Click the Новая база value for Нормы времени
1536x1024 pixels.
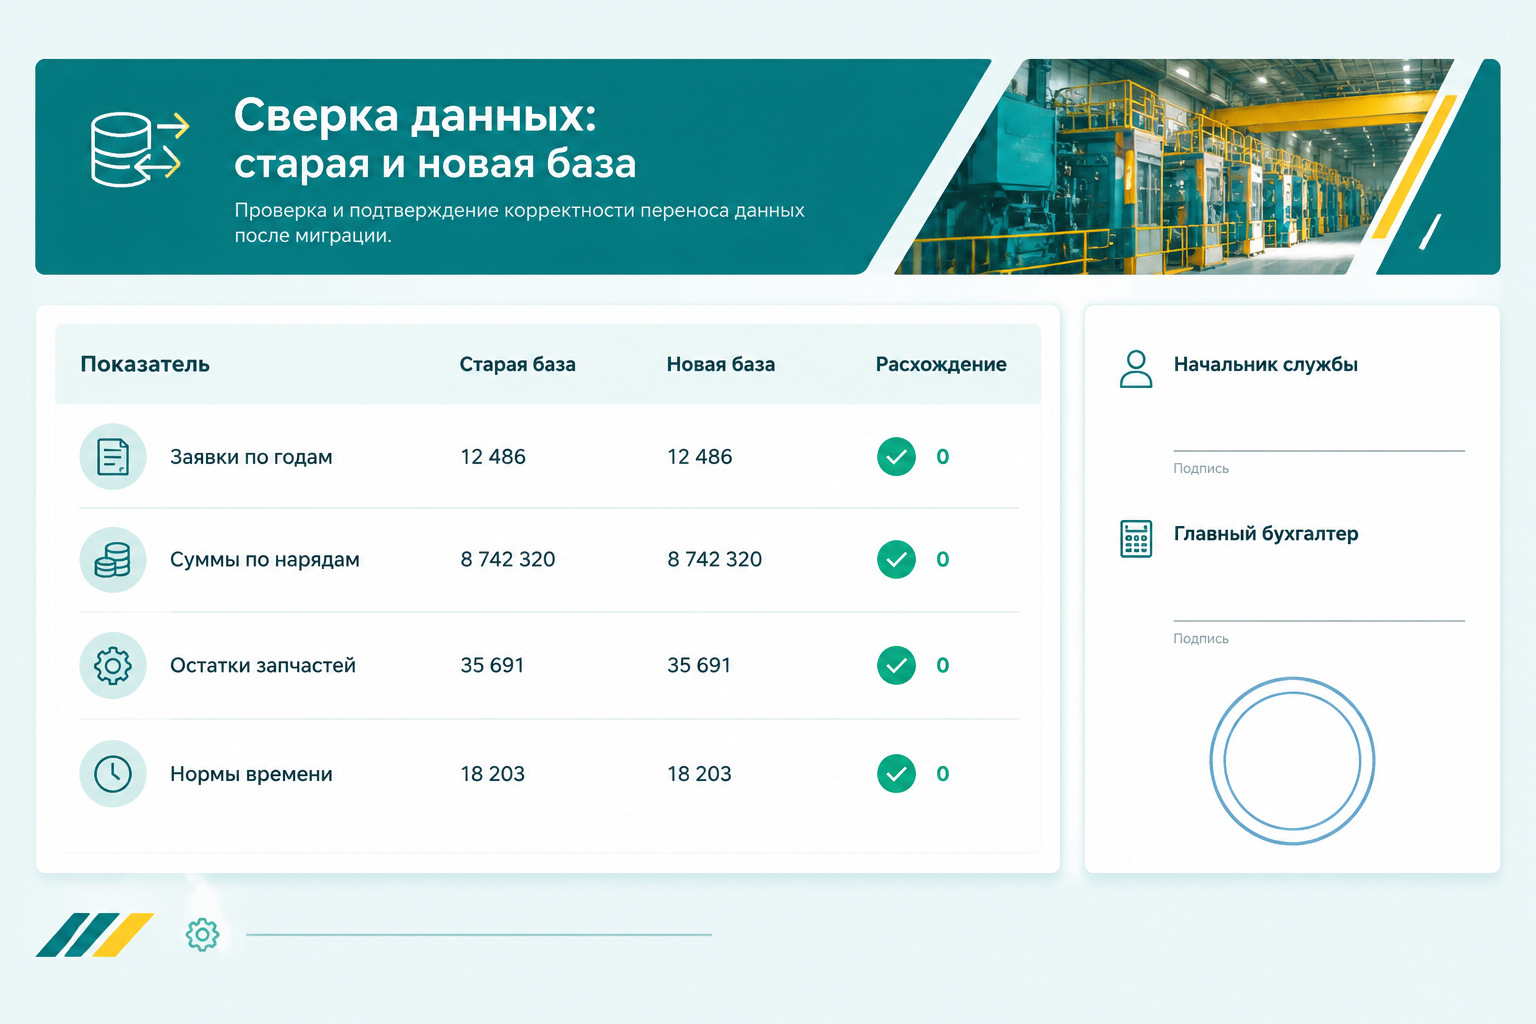[700, 774]
